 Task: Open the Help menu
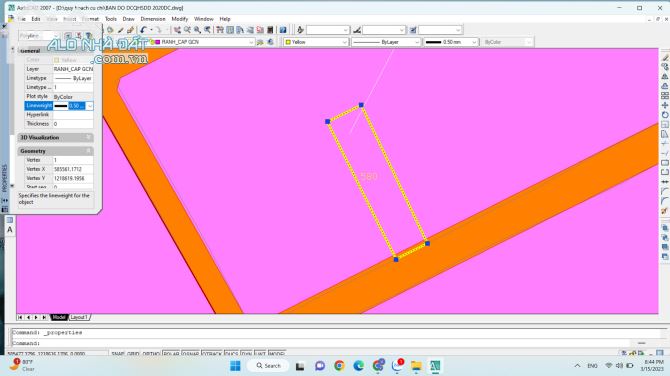point(225,19)
